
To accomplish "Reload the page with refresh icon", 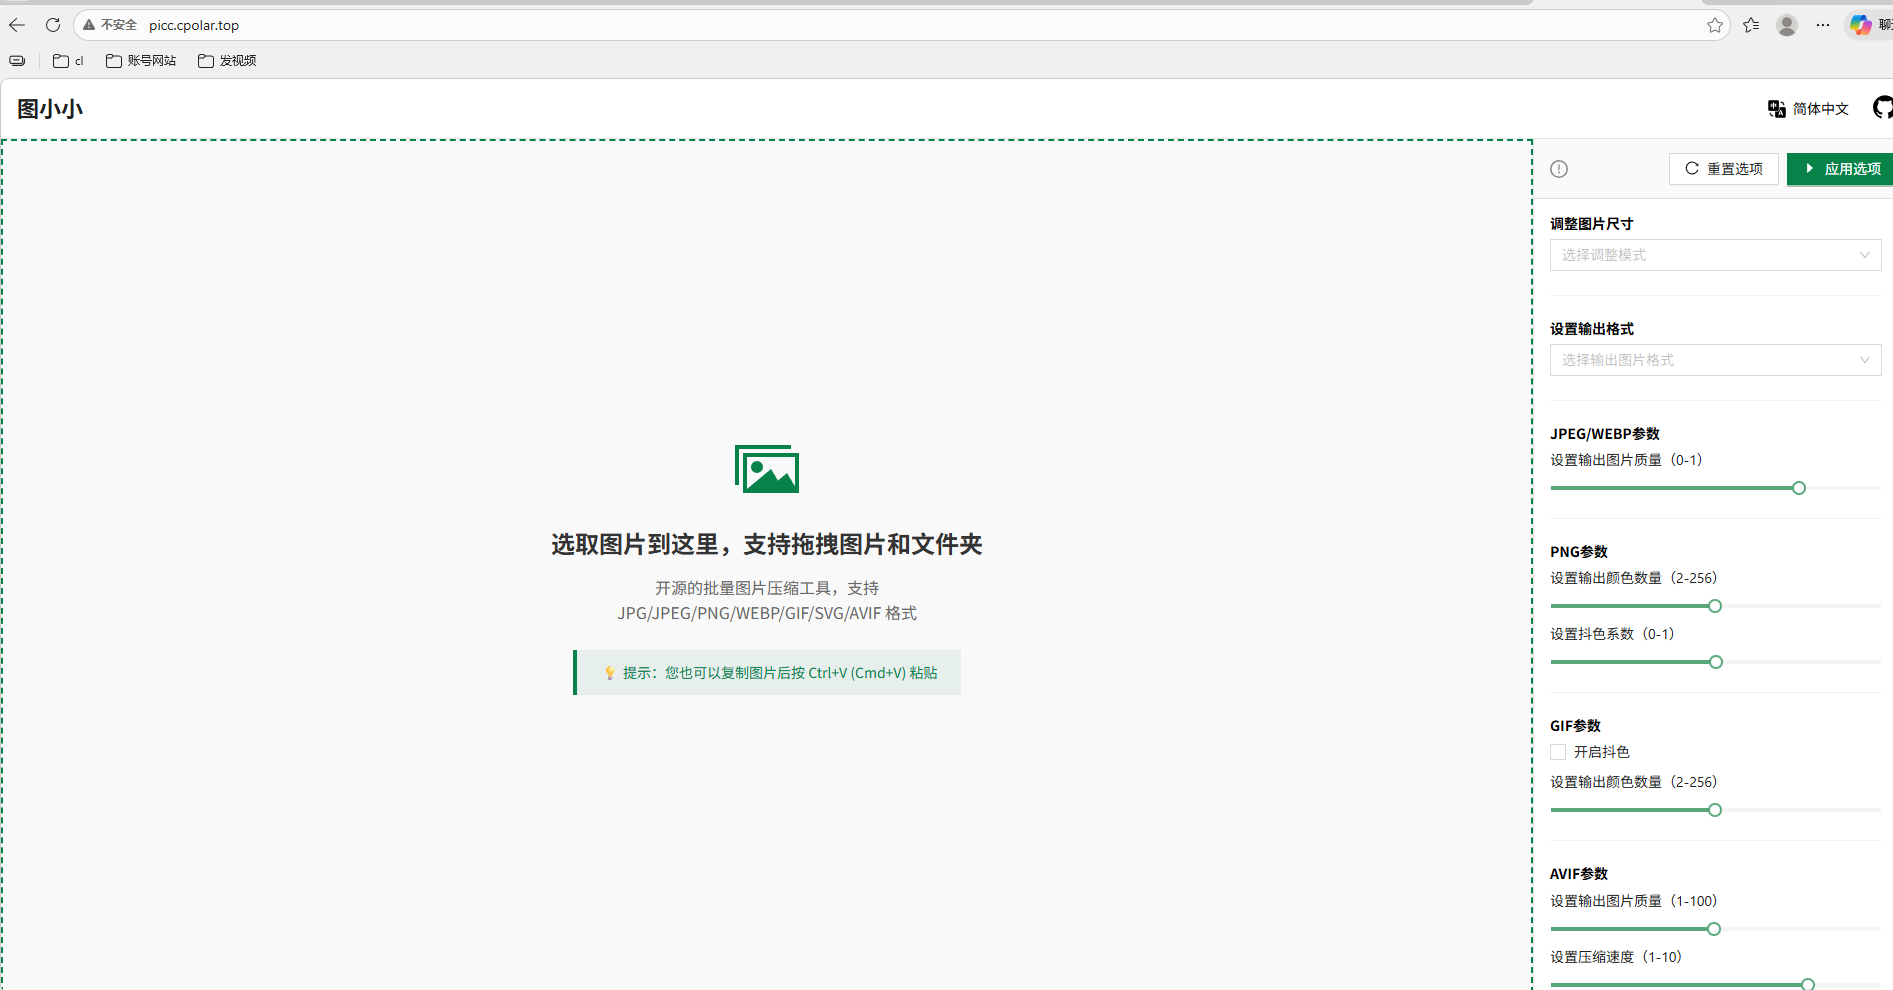I will [53, 25].
